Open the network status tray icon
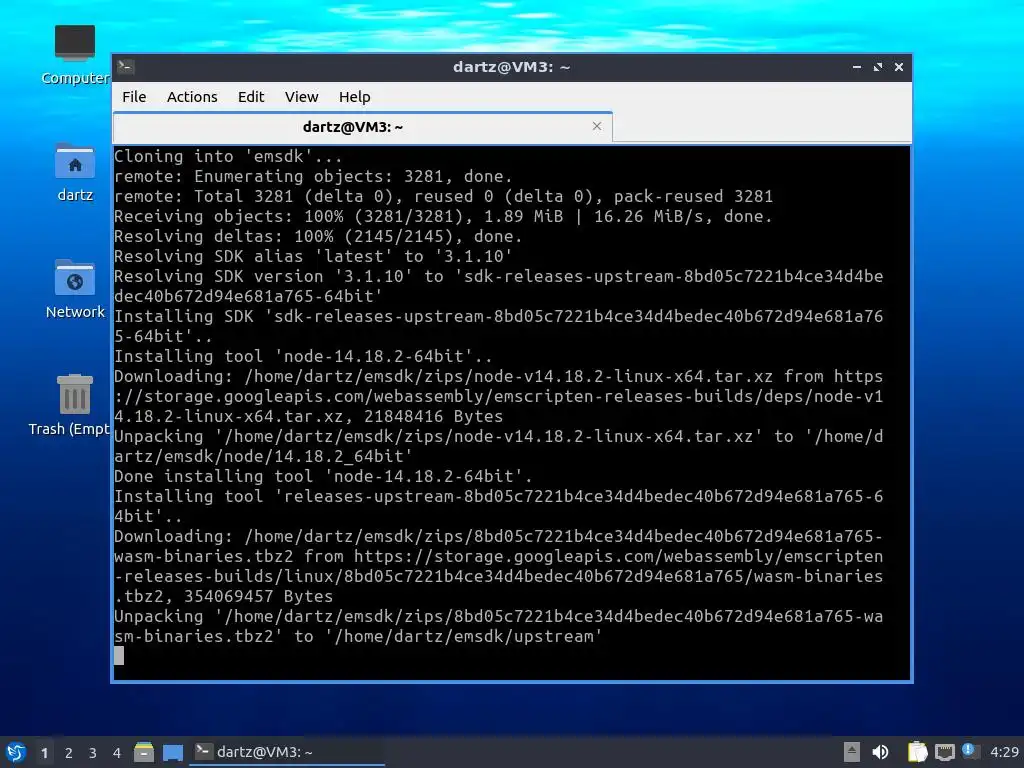 click(x=944, y=752)
